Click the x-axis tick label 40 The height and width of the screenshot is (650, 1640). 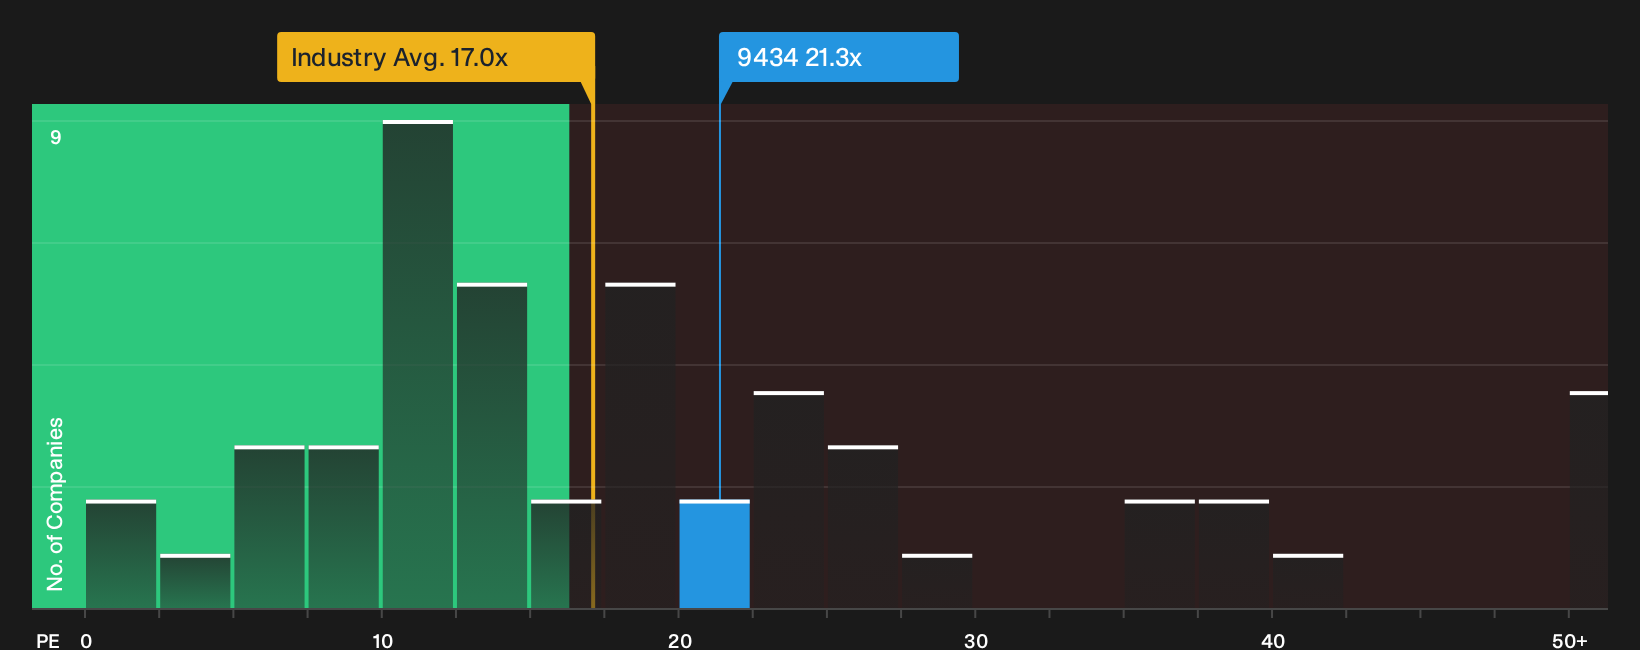pos(1273,641)
